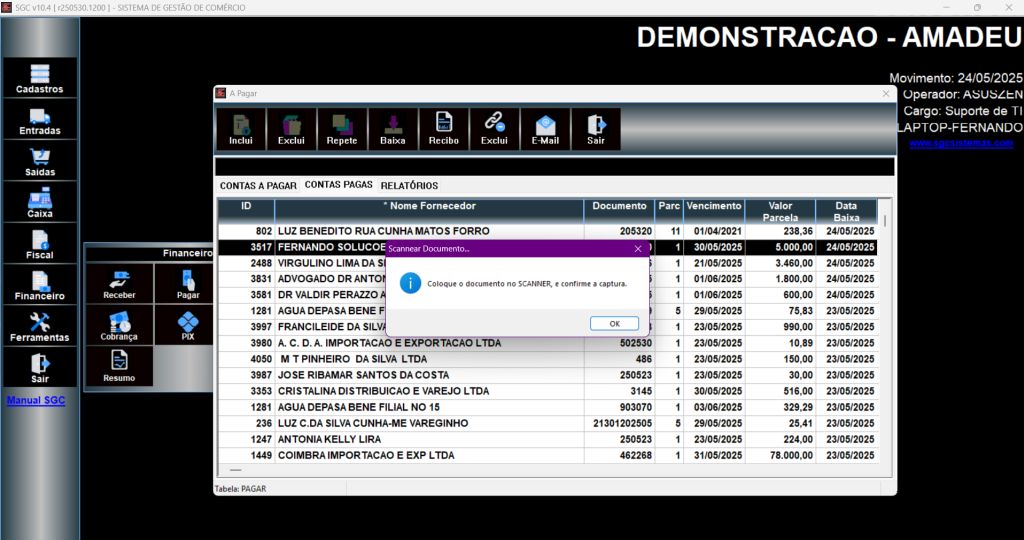Close the A Pagar window
The width and height of the screenshot is (1024, 540).
point(886,93)
